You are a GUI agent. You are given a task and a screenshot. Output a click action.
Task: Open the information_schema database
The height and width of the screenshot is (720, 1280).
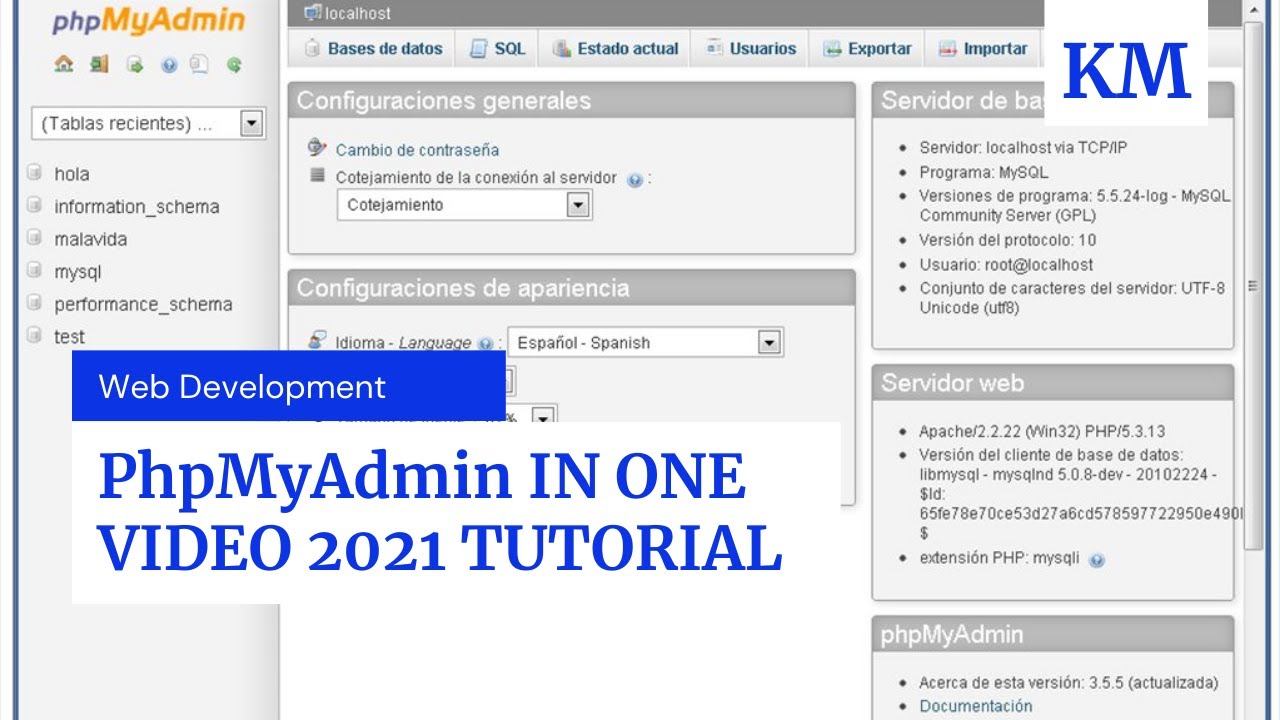[x=136, y=207]
